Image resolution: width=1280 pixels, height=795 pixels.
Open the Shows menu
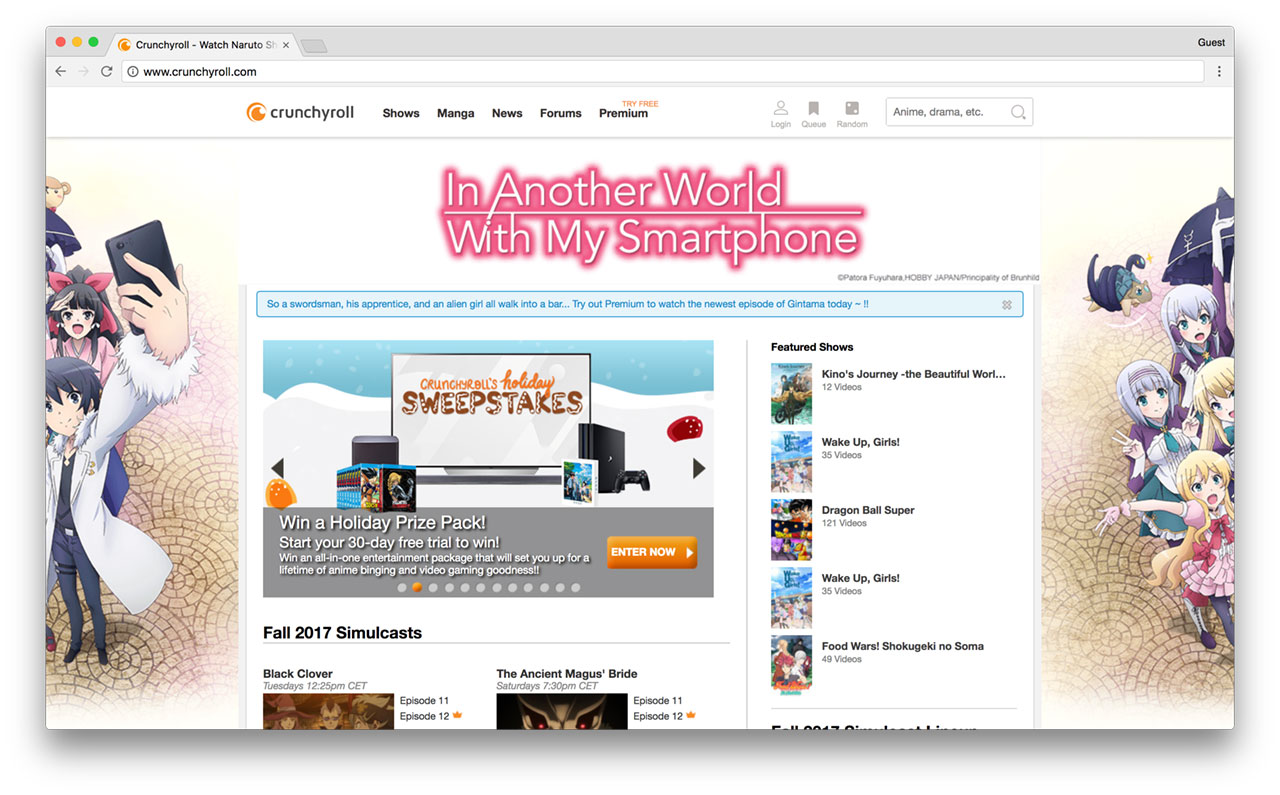(x=401, y=113)
